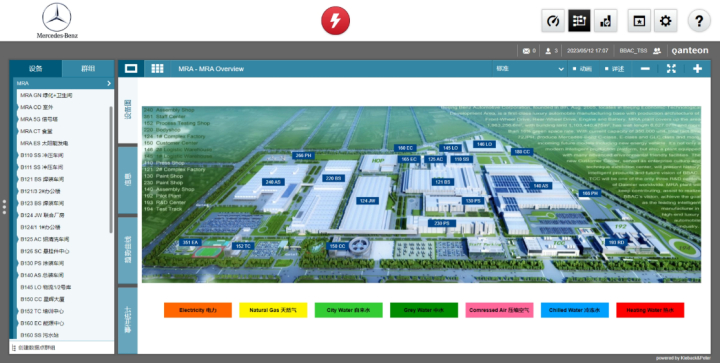Click the orange Electricity 电力 legend swatch

click(x=198, y=310)
